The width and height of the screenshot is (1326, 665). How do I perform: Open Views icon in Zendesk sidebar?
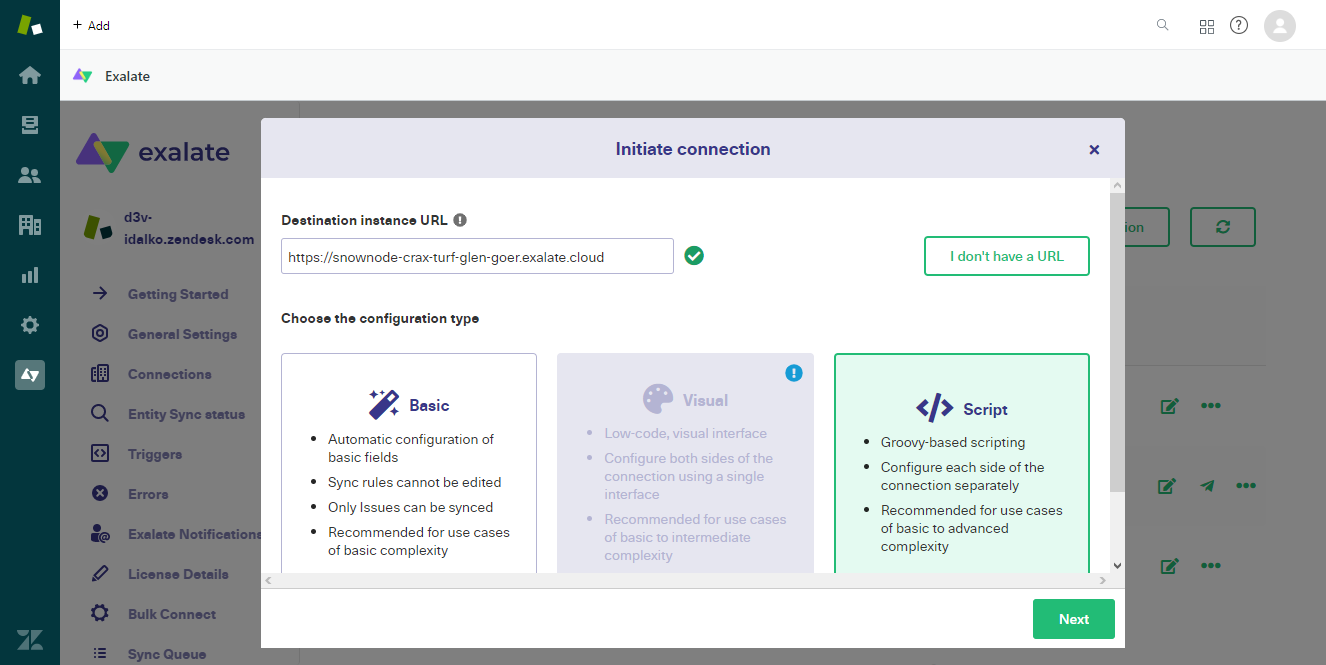coord(30,125)
